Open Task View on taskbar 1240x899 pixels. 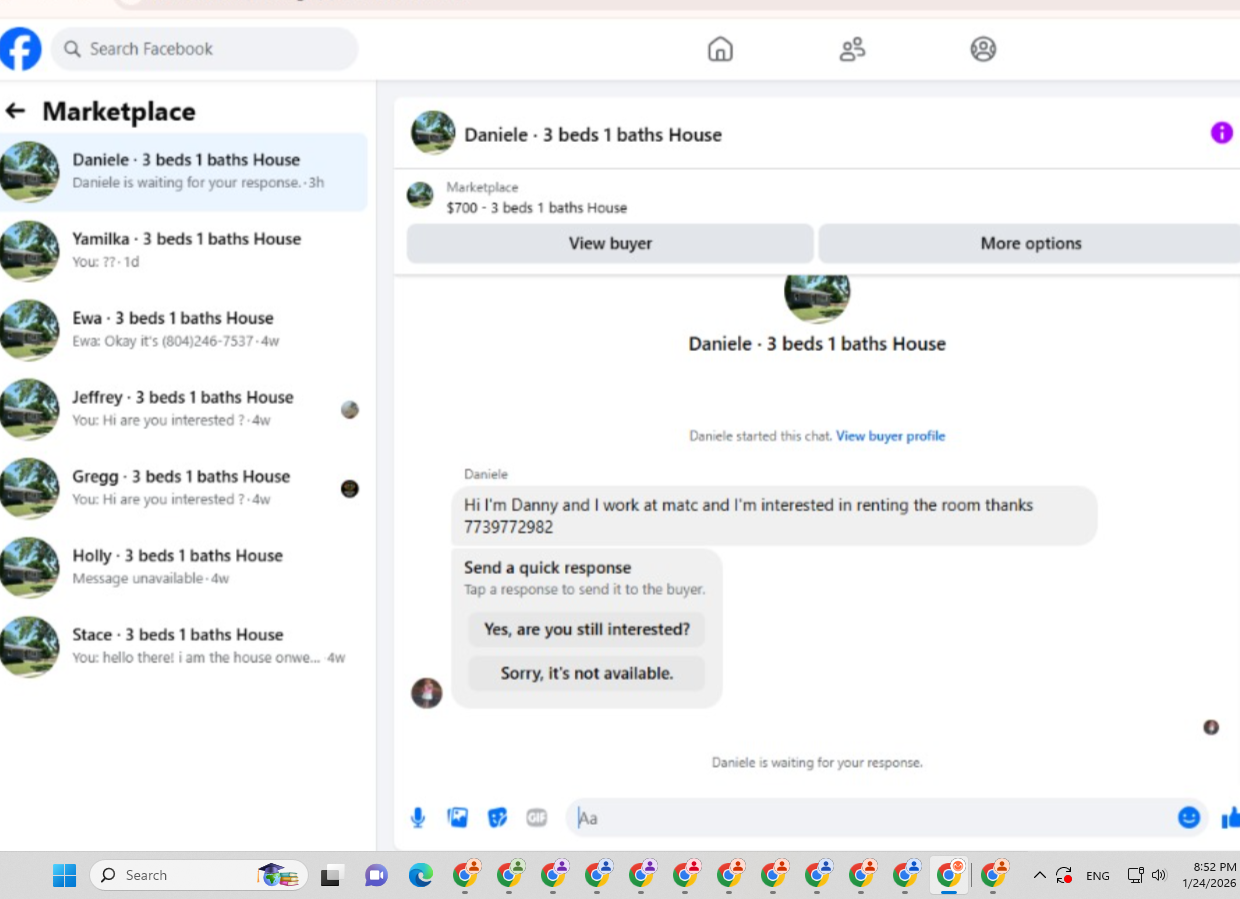pyautogui.click(x=331, y=876)
